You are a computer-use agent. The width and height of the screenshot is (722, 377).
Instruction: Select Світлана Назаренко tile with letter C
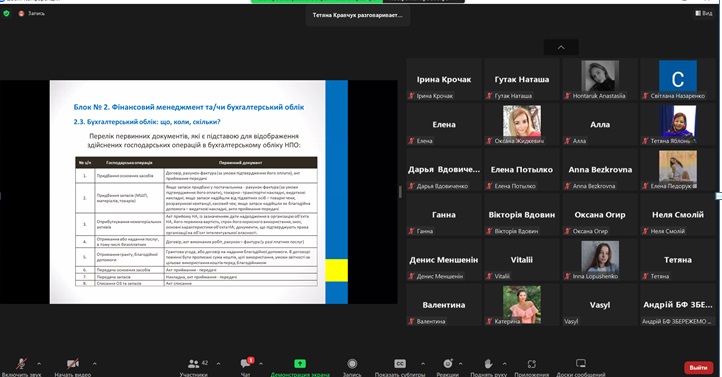point(678,79)
